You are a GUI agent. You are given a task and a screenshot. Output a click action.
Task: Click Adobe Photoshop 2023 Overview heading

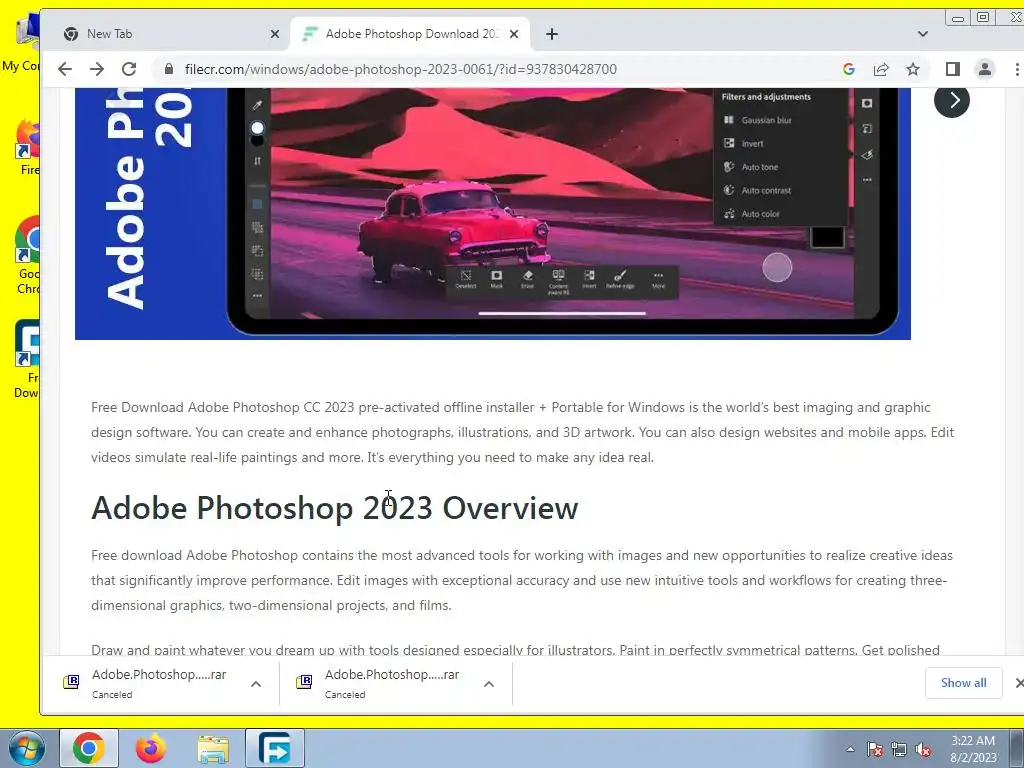click(x=334, y=508)
